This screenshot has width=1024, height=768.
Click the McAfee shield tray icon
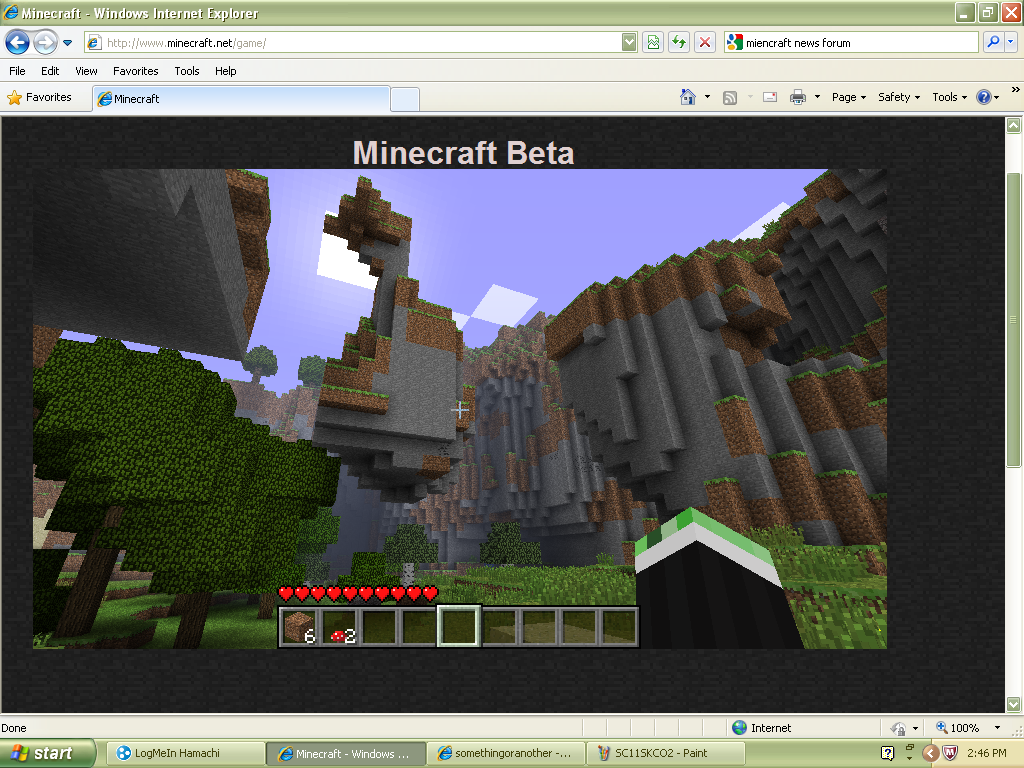click(x=950, y=754)
